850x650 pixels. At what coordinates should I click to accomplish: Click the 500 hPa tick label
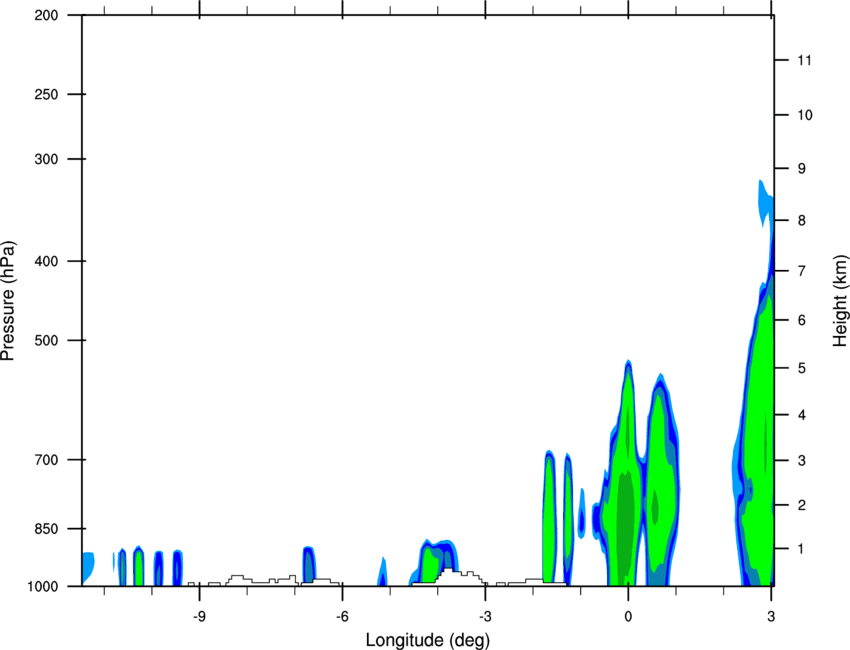(x=46, y=340)
